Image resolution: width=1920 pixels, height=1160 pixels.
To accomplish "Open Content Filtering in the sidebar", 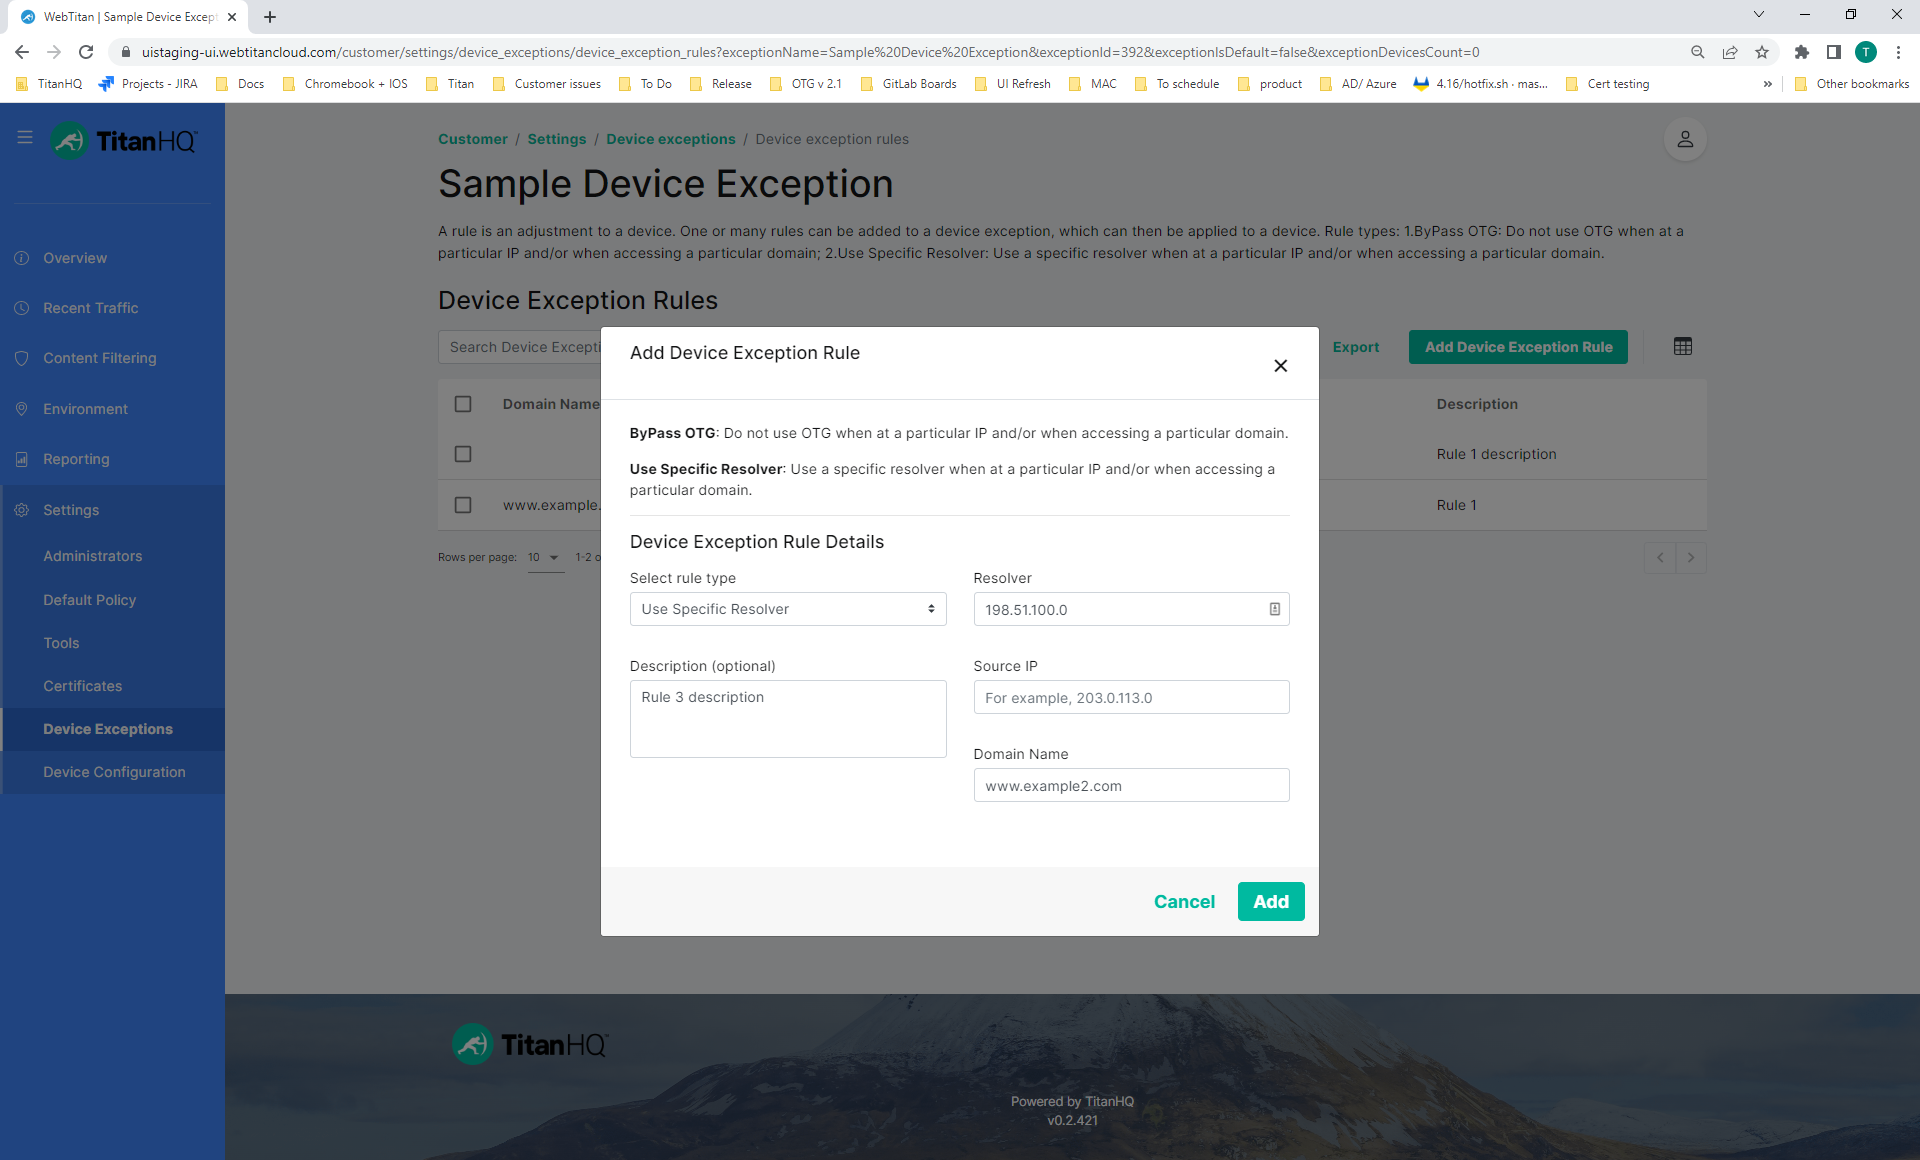I will [99, 358].
